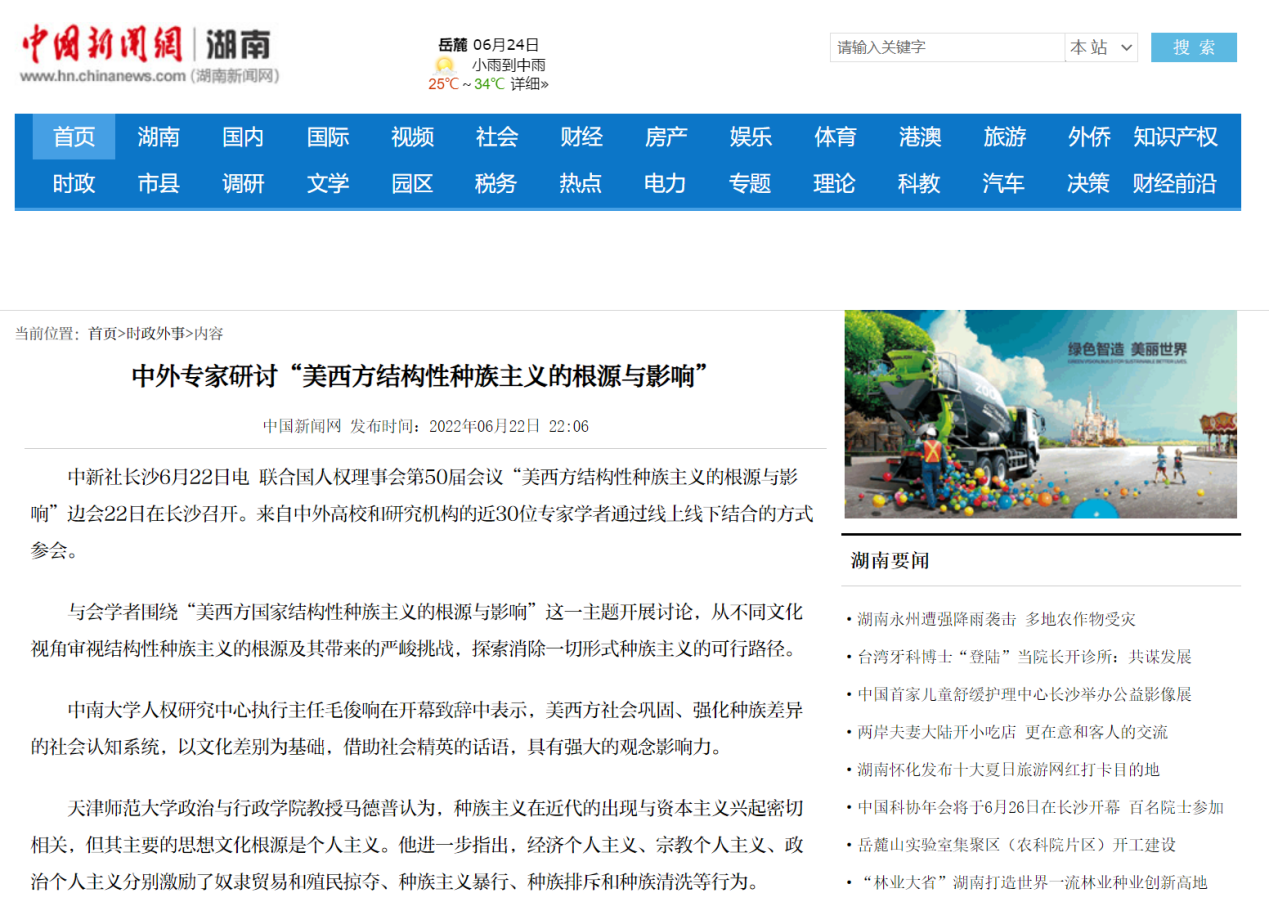The image size is (1269, 911).
Task: Open the 湖南永州遭强降雨袭击 news headline
Action: pos(996,619)
